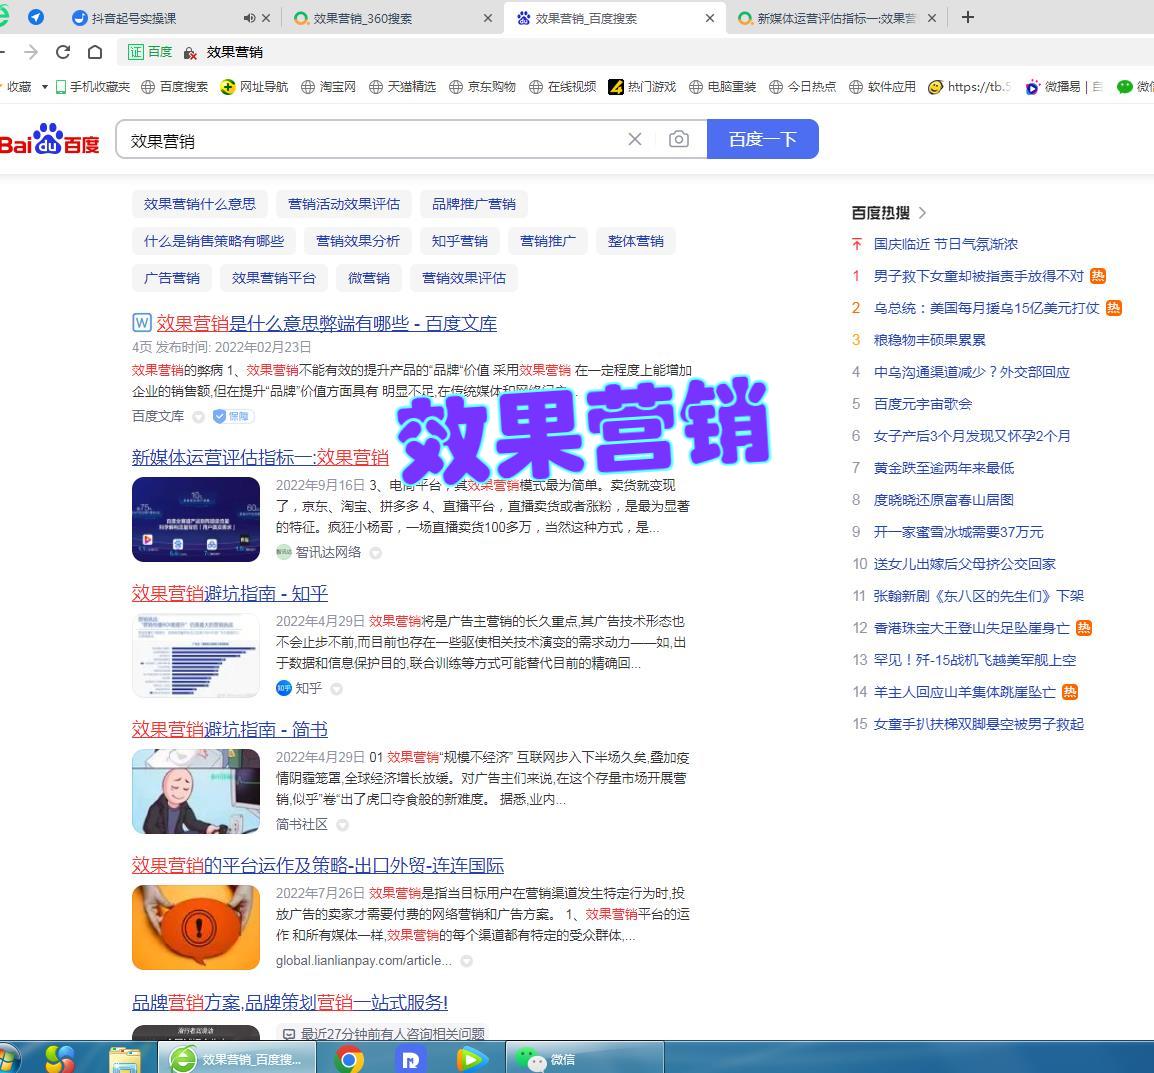Open result 效果营销避坑指南 - 知乎

coord(230,593)
